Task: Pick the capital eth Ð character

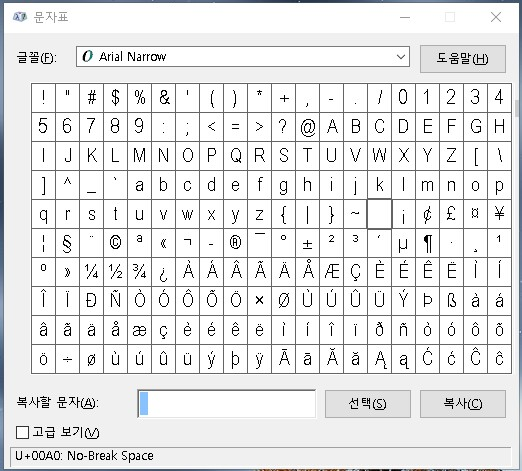Action: click(x=91, y=301)
